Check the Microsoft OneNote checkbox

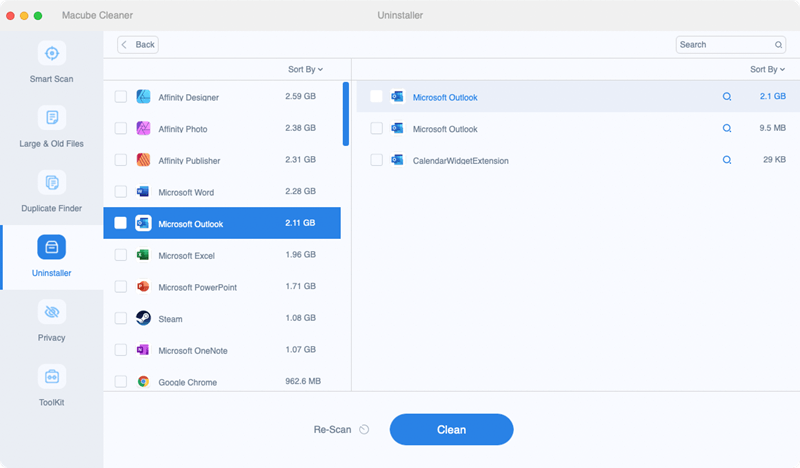tap(121, 350)
